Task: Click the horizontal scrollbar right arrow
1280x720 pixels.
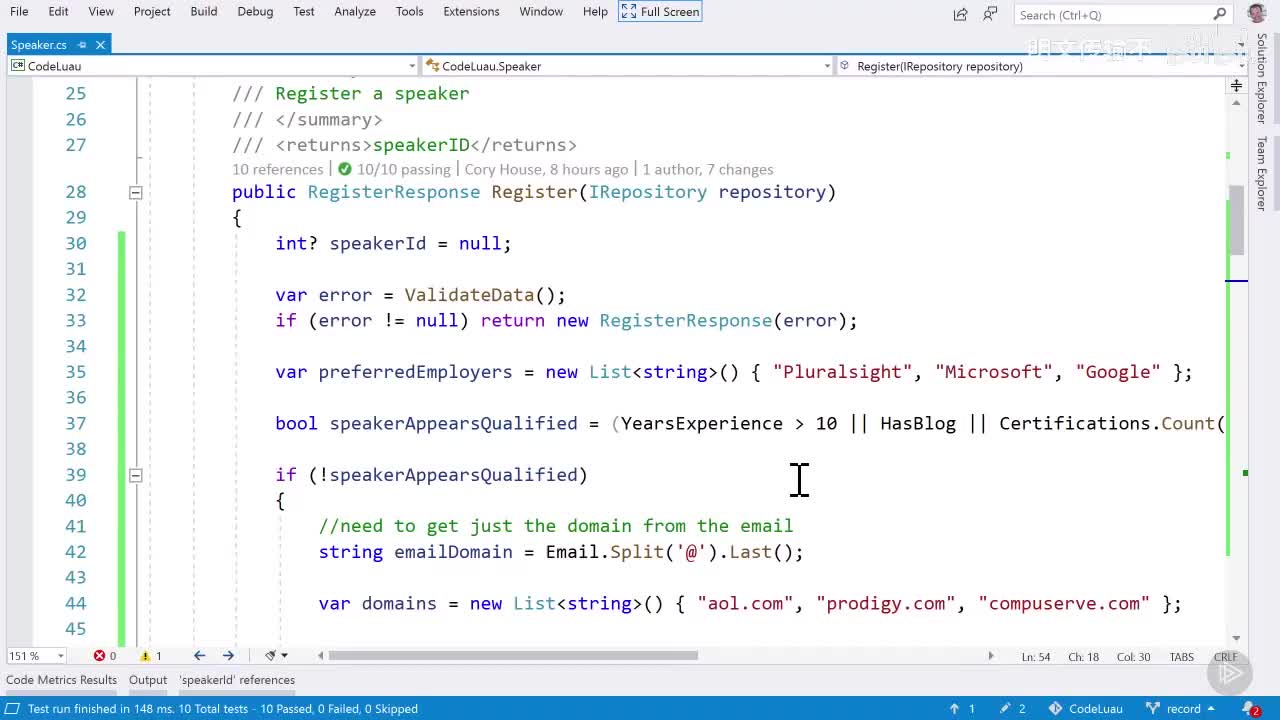Action: point(991,656)
